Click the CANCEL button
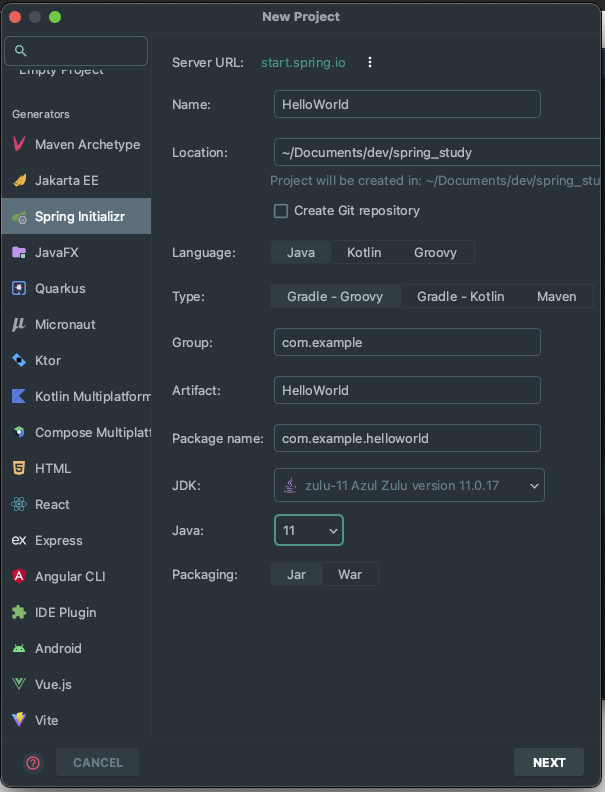This screenshot has height=792, width=605. click(x=97, y=762)
